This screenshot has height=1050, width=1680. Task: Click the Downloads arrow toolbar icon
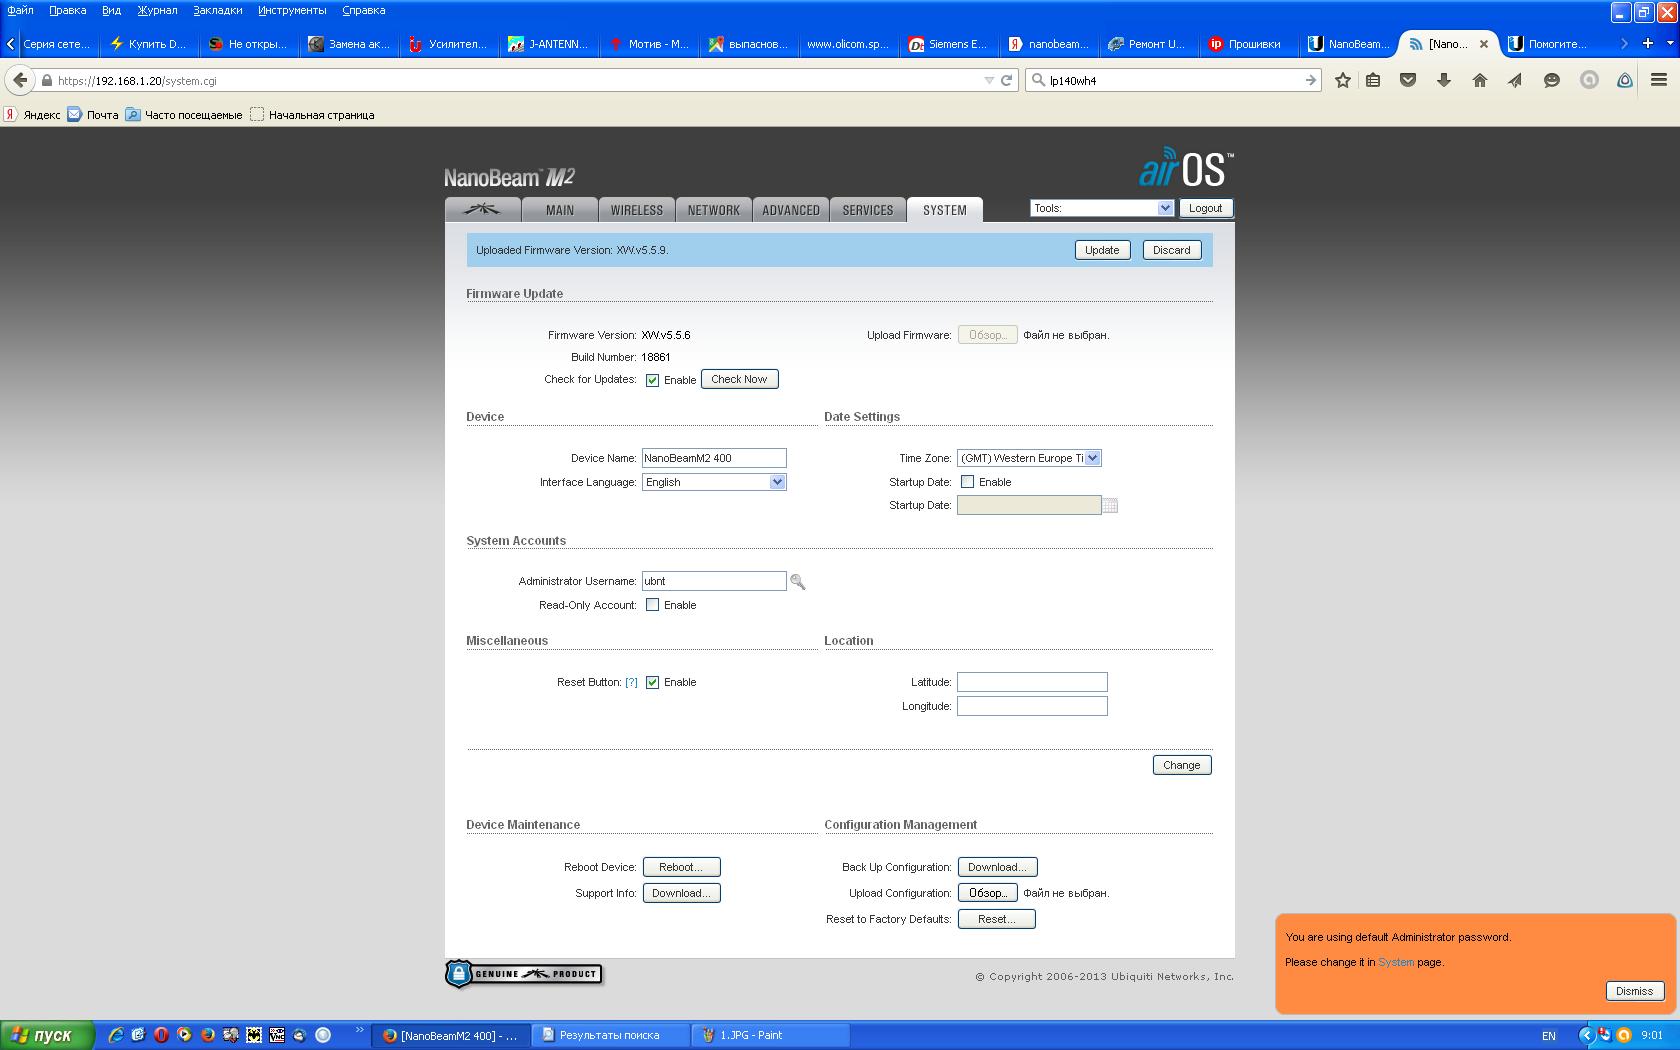tap(1443, 80)
